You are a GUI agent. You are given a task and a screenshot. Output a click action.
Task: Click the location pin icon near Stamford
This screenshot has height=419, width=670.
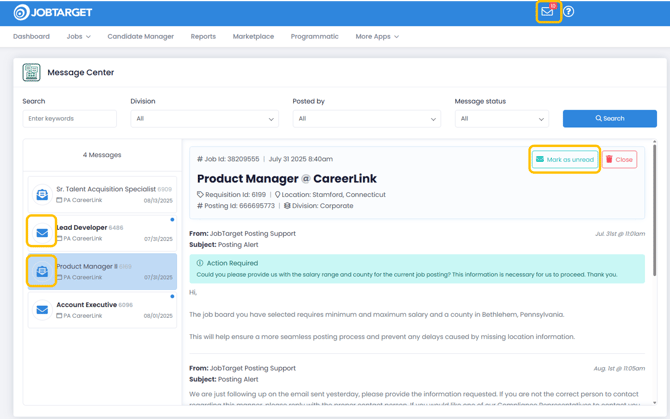(x=277, y=194)
